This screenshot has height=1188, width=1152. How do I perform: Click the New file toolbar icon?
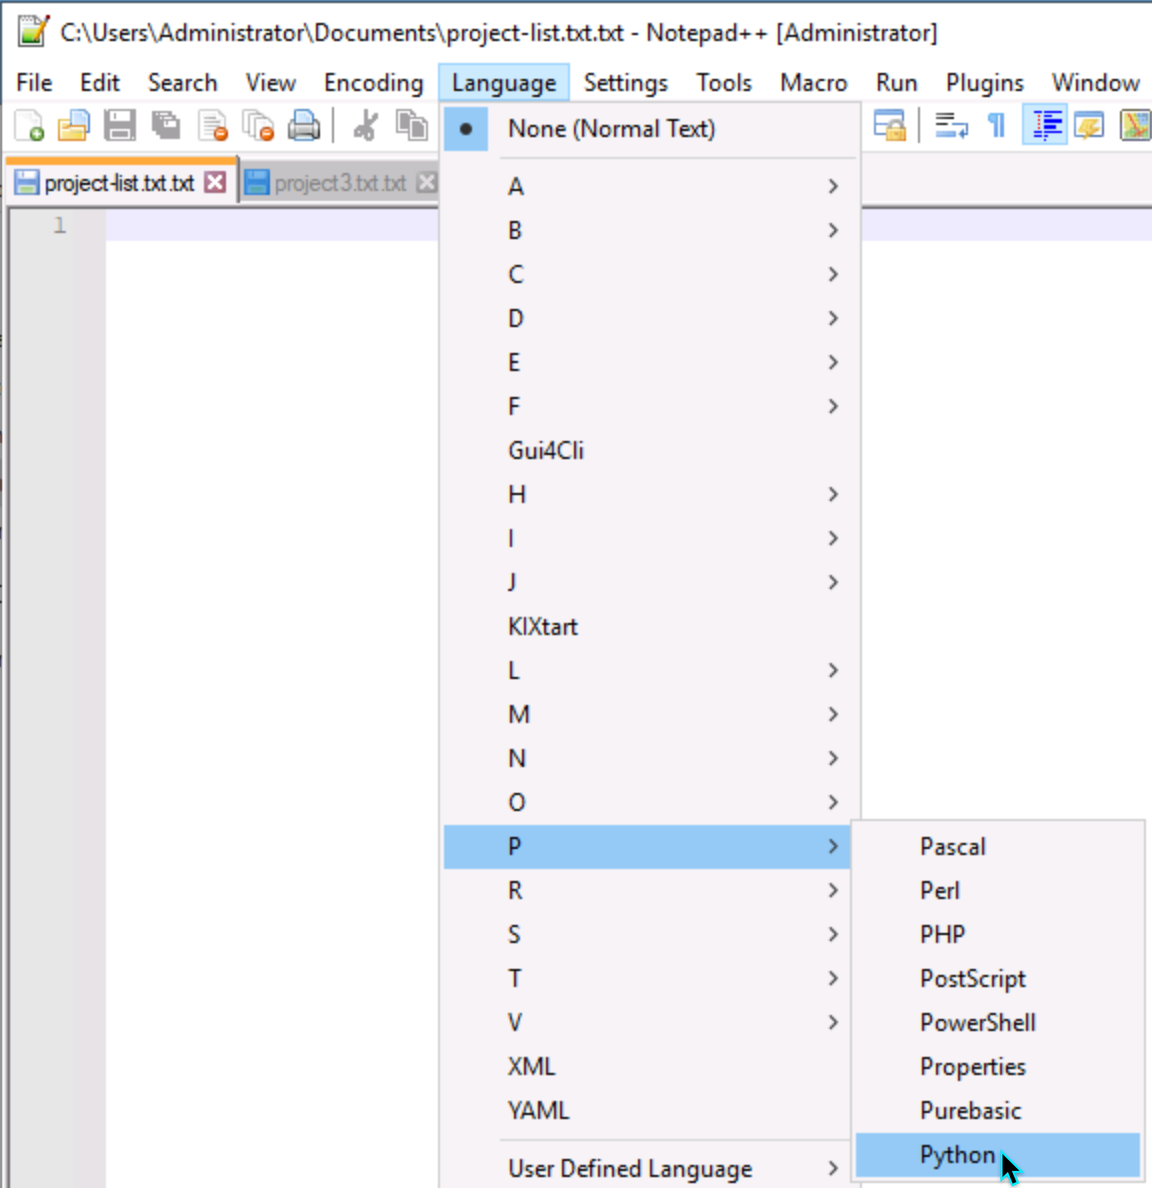click(x=29, y=125)
